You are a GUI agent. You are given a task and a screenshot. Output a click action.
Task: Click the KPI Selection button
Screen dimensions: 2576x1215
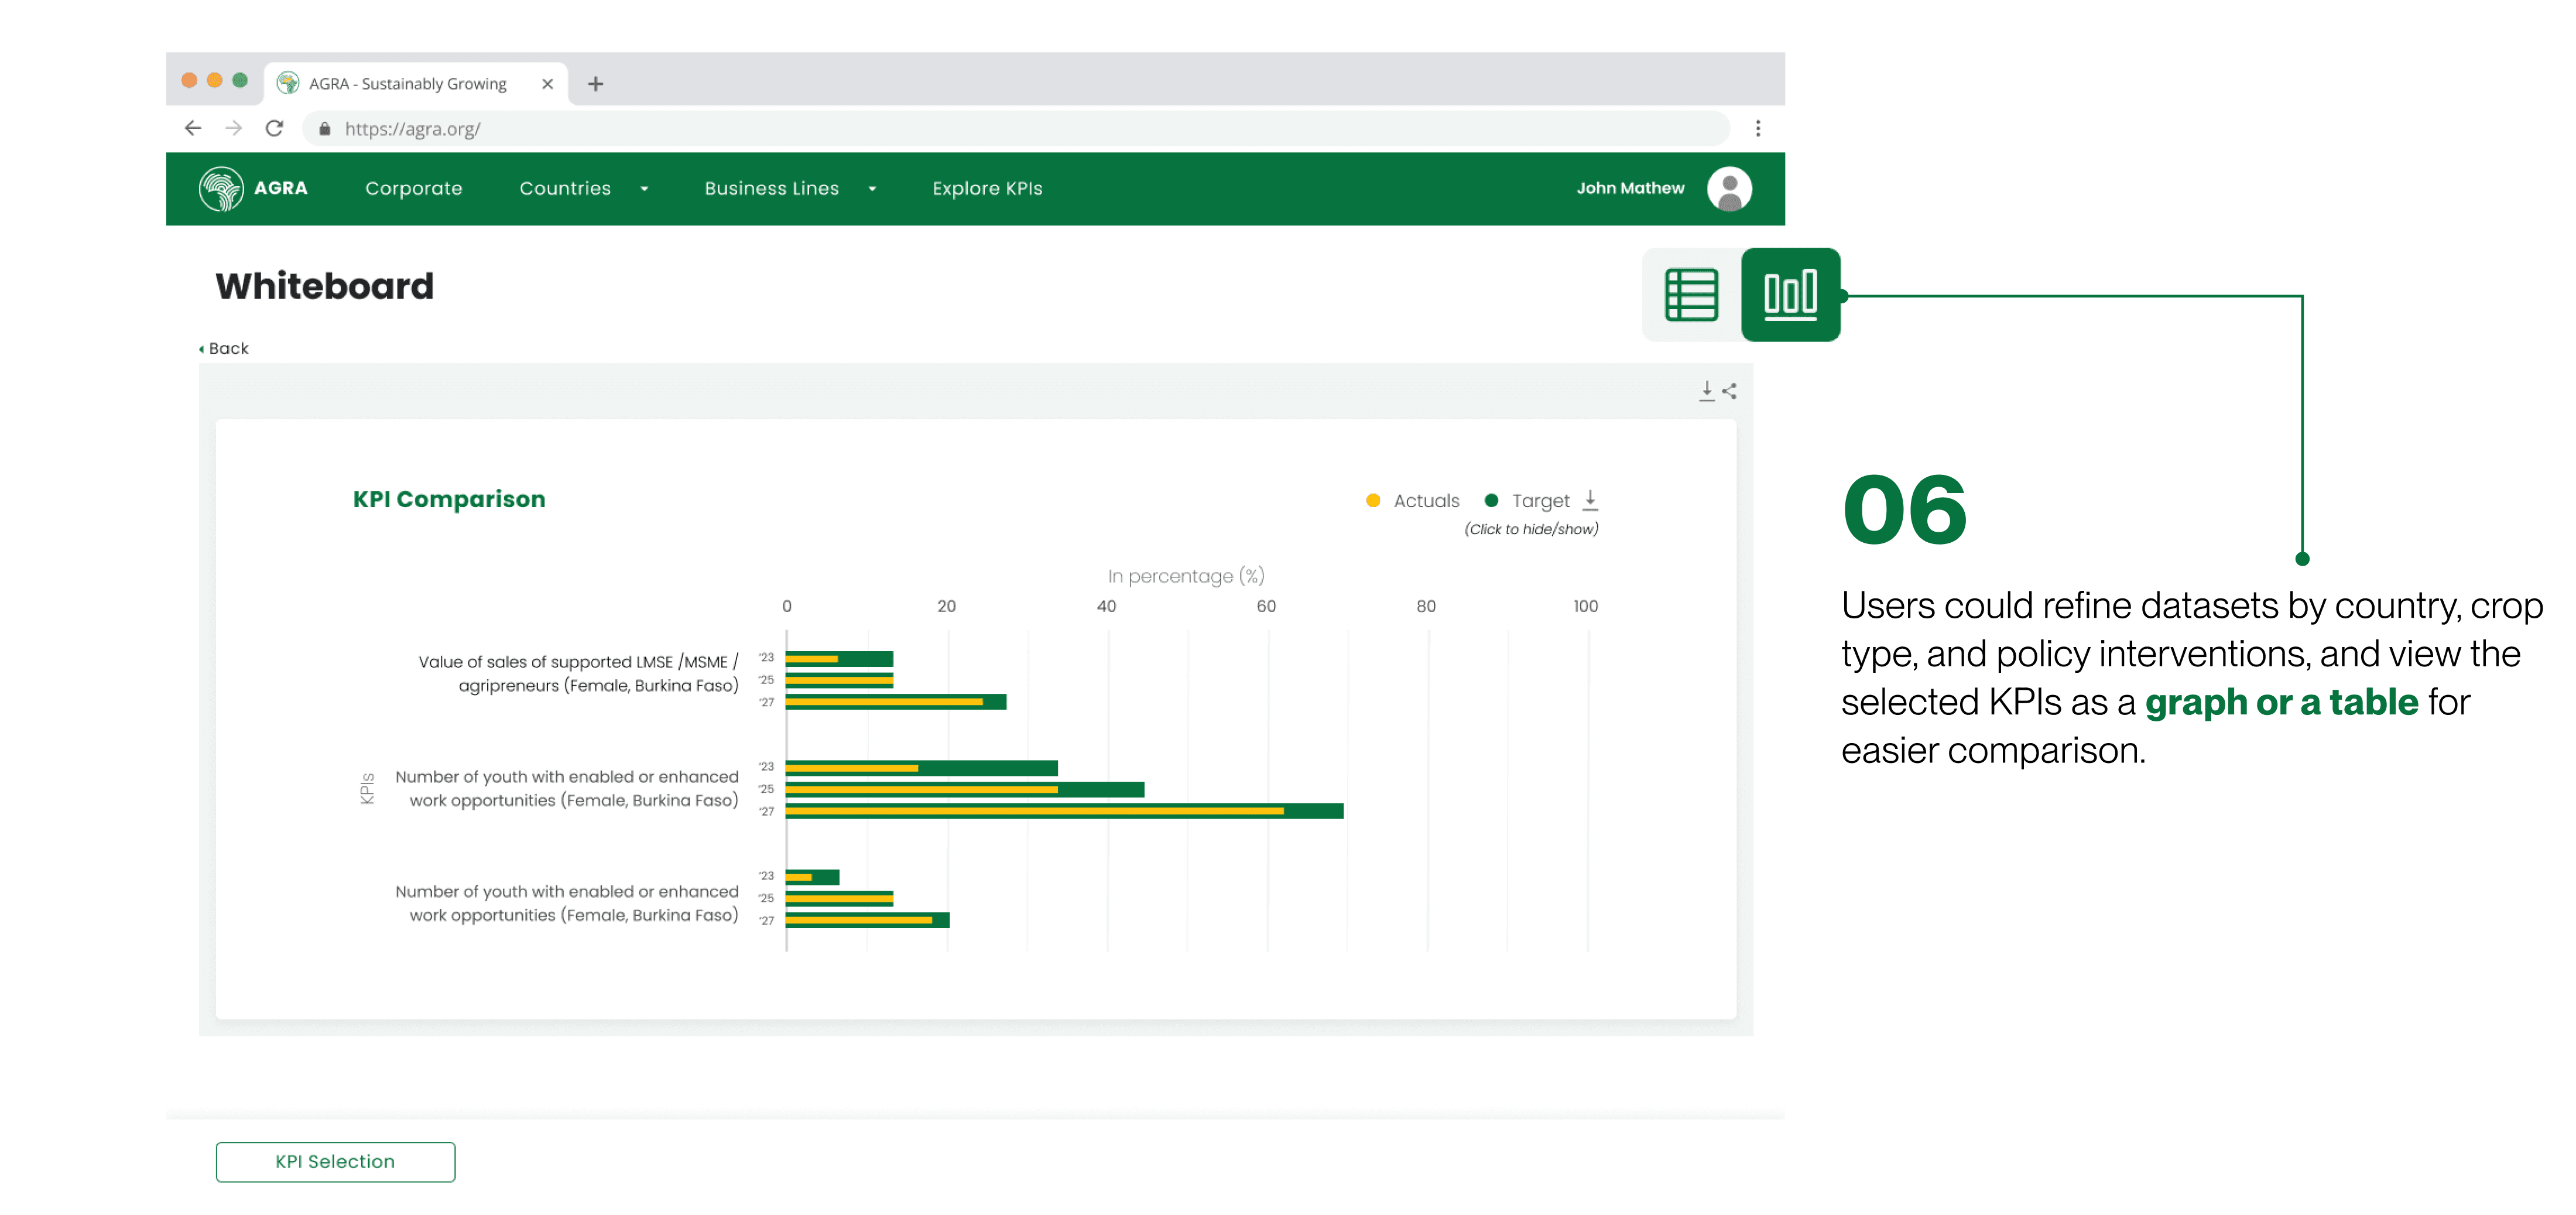click(x=335, y=1161)
